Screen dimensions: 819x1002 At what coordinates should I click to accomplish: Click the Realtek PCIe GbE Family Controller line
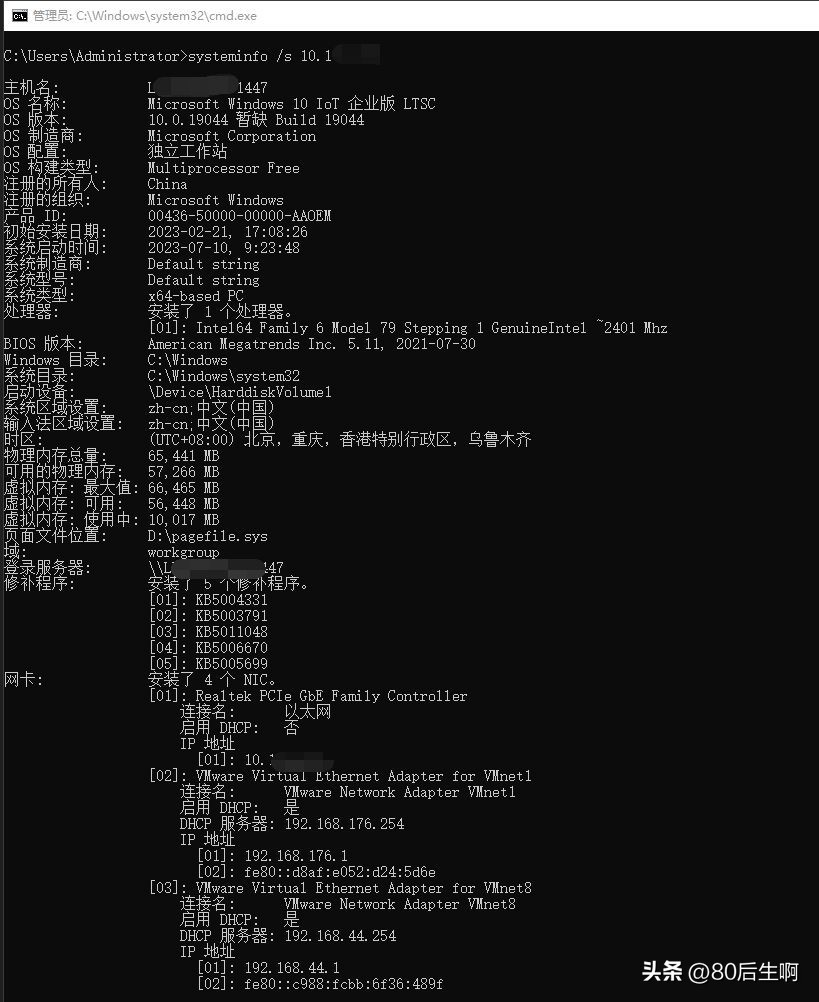308,696
